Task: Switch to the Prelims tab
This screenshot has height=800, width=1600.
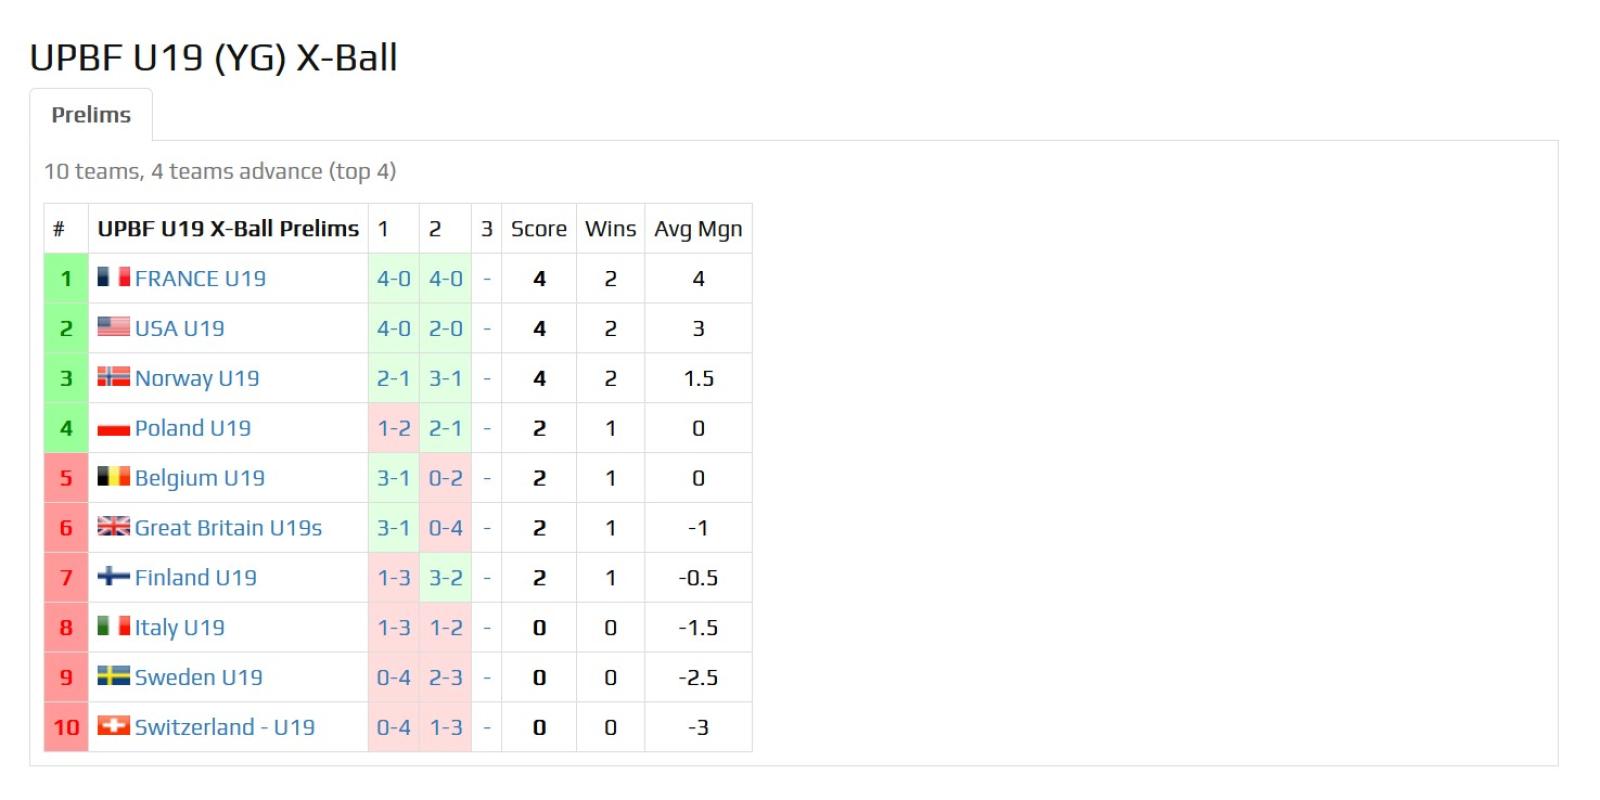Action: click(x=91, y=115)
